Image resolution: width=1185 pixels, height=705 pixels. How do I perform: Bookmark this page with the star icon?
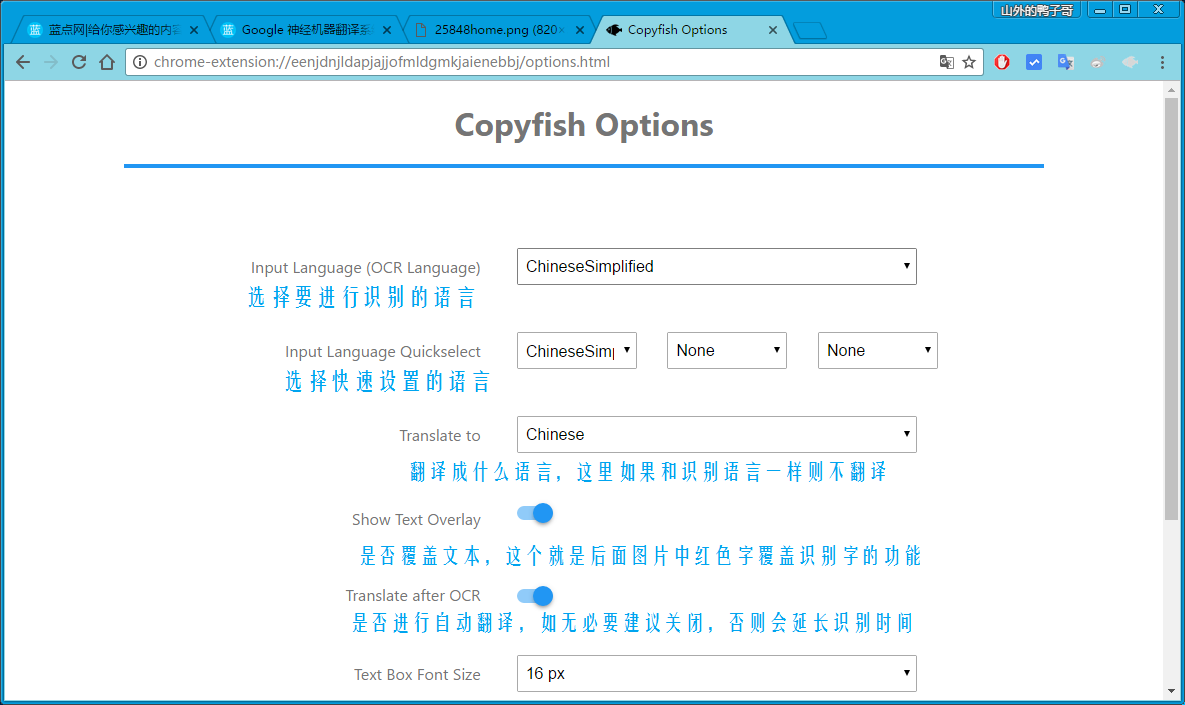click(969, 62)
